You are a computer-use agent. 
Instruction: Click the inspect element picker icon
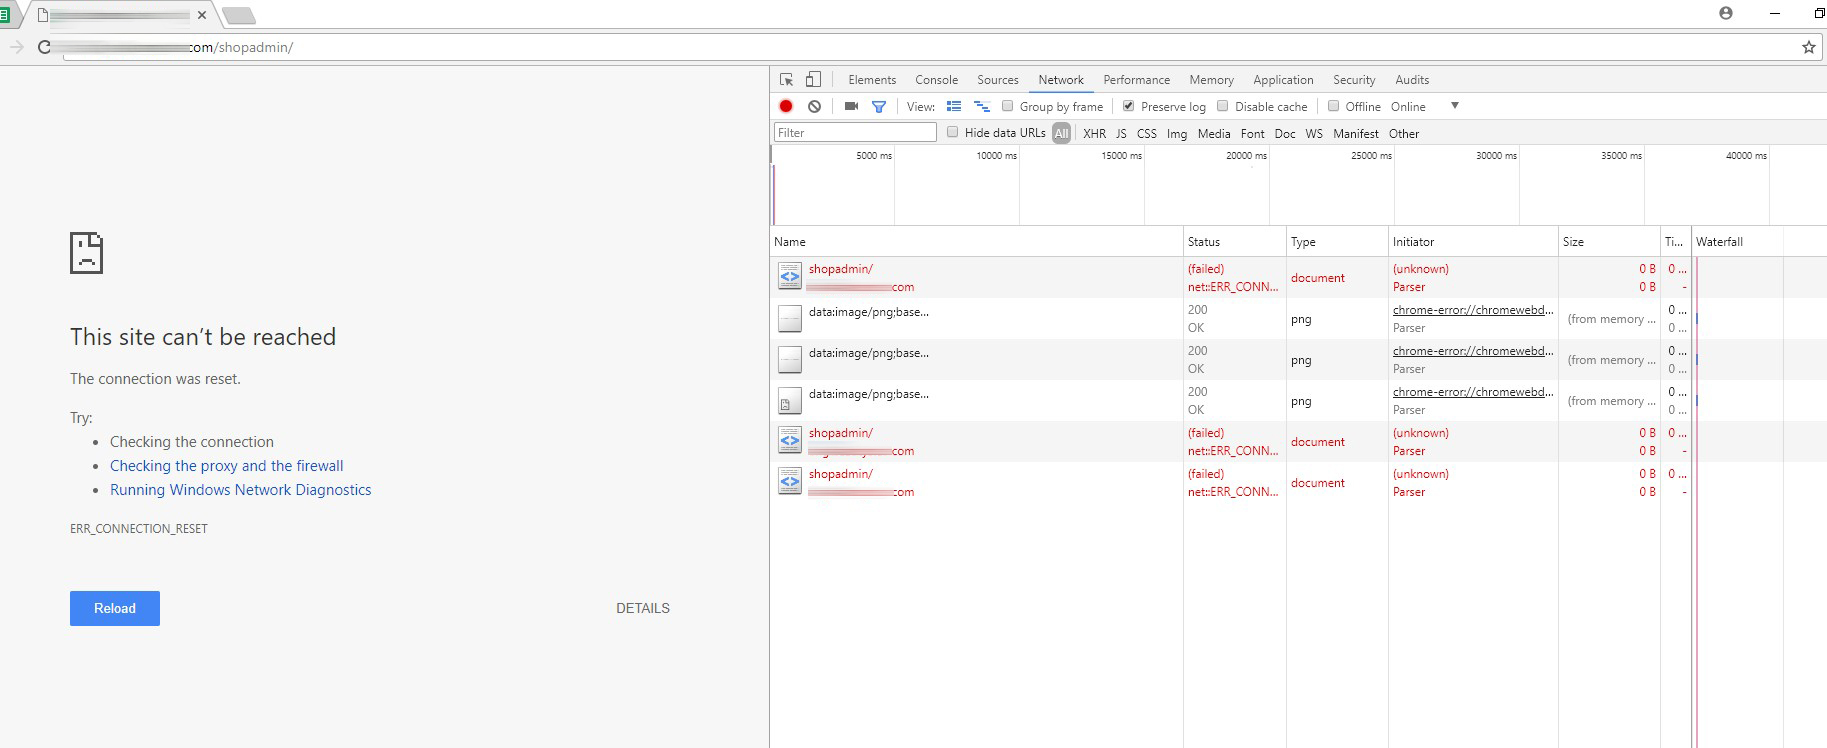(x=787, y=80)
